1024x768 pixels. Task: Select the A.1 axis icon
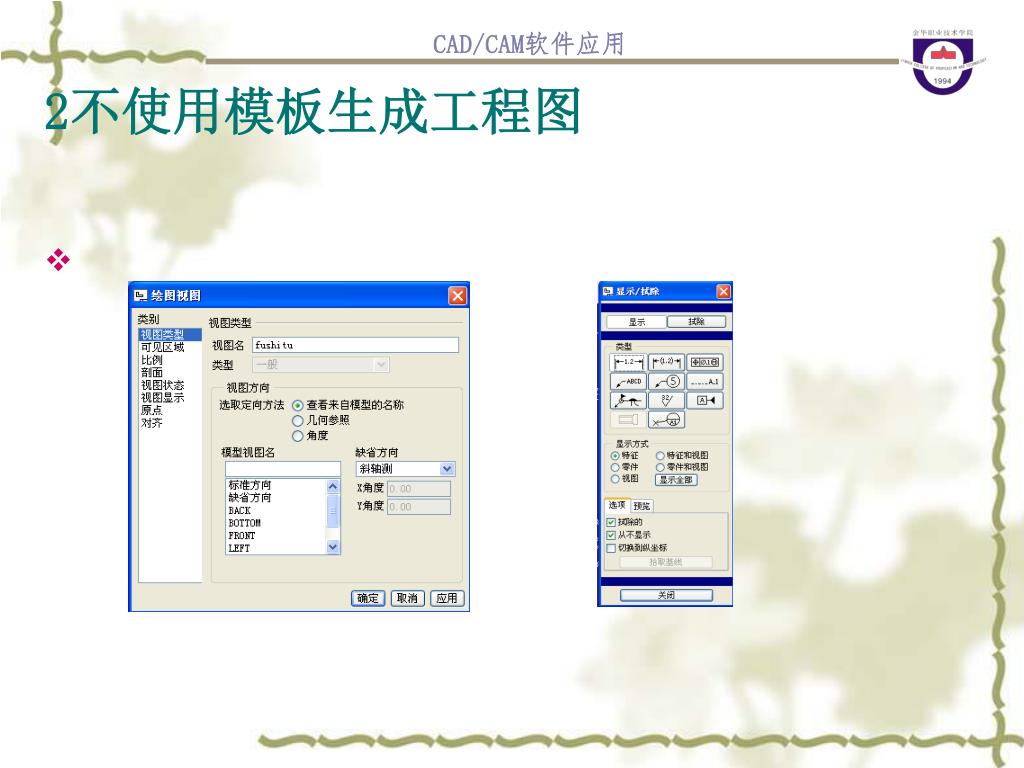click(705, 381)
